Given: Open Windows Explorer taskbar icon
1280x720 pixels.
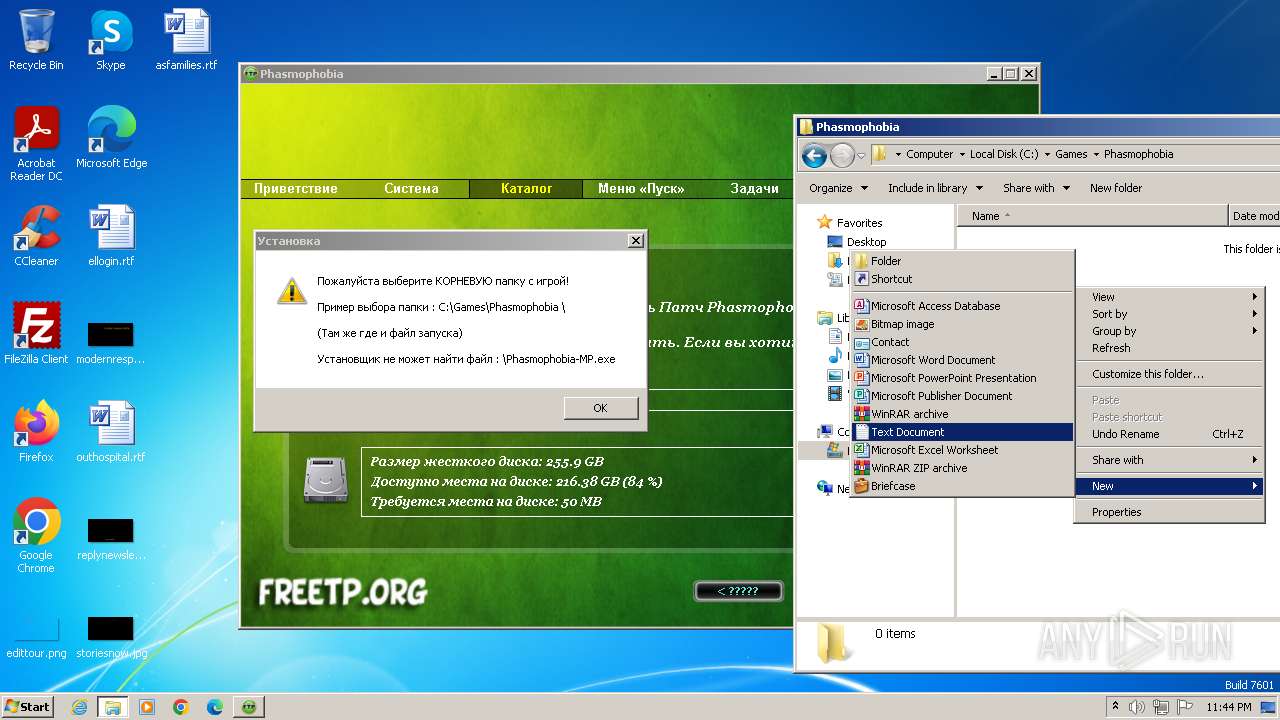Looking at the screenshot, I should tap(113, 707).
